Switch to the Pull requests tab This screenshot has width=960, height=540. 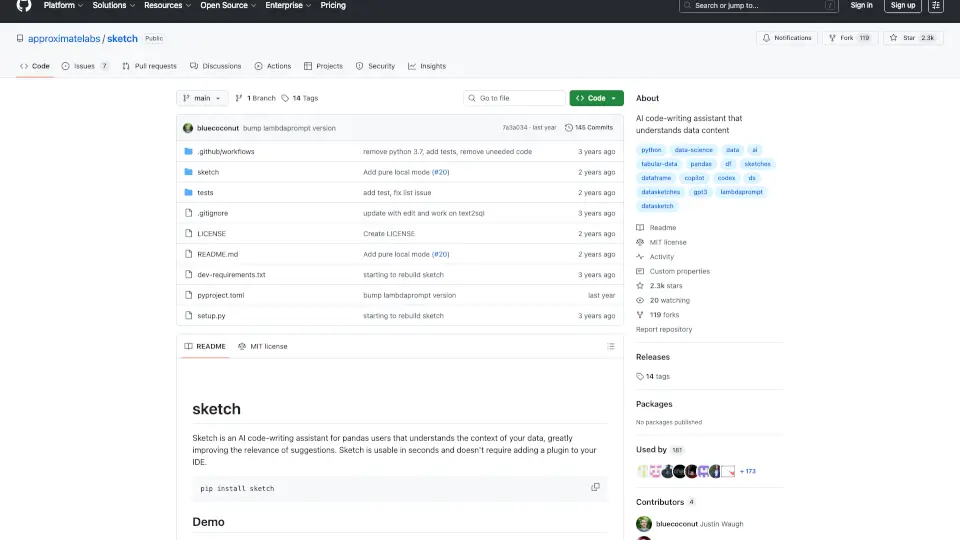(149, 66)
